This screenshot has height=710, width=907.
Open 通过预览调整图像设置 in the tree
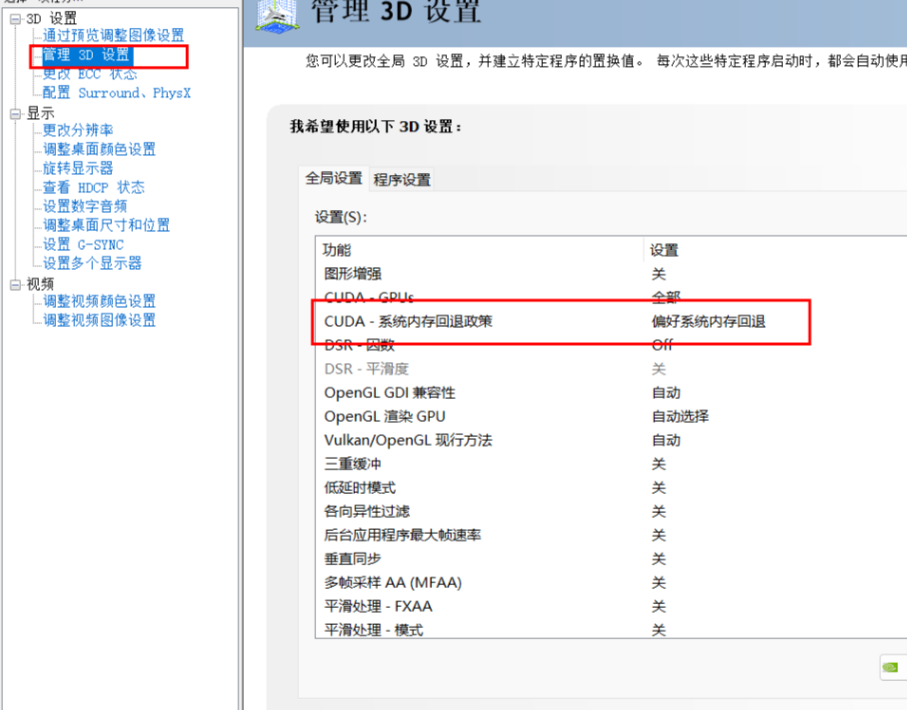tap(113, 36)
